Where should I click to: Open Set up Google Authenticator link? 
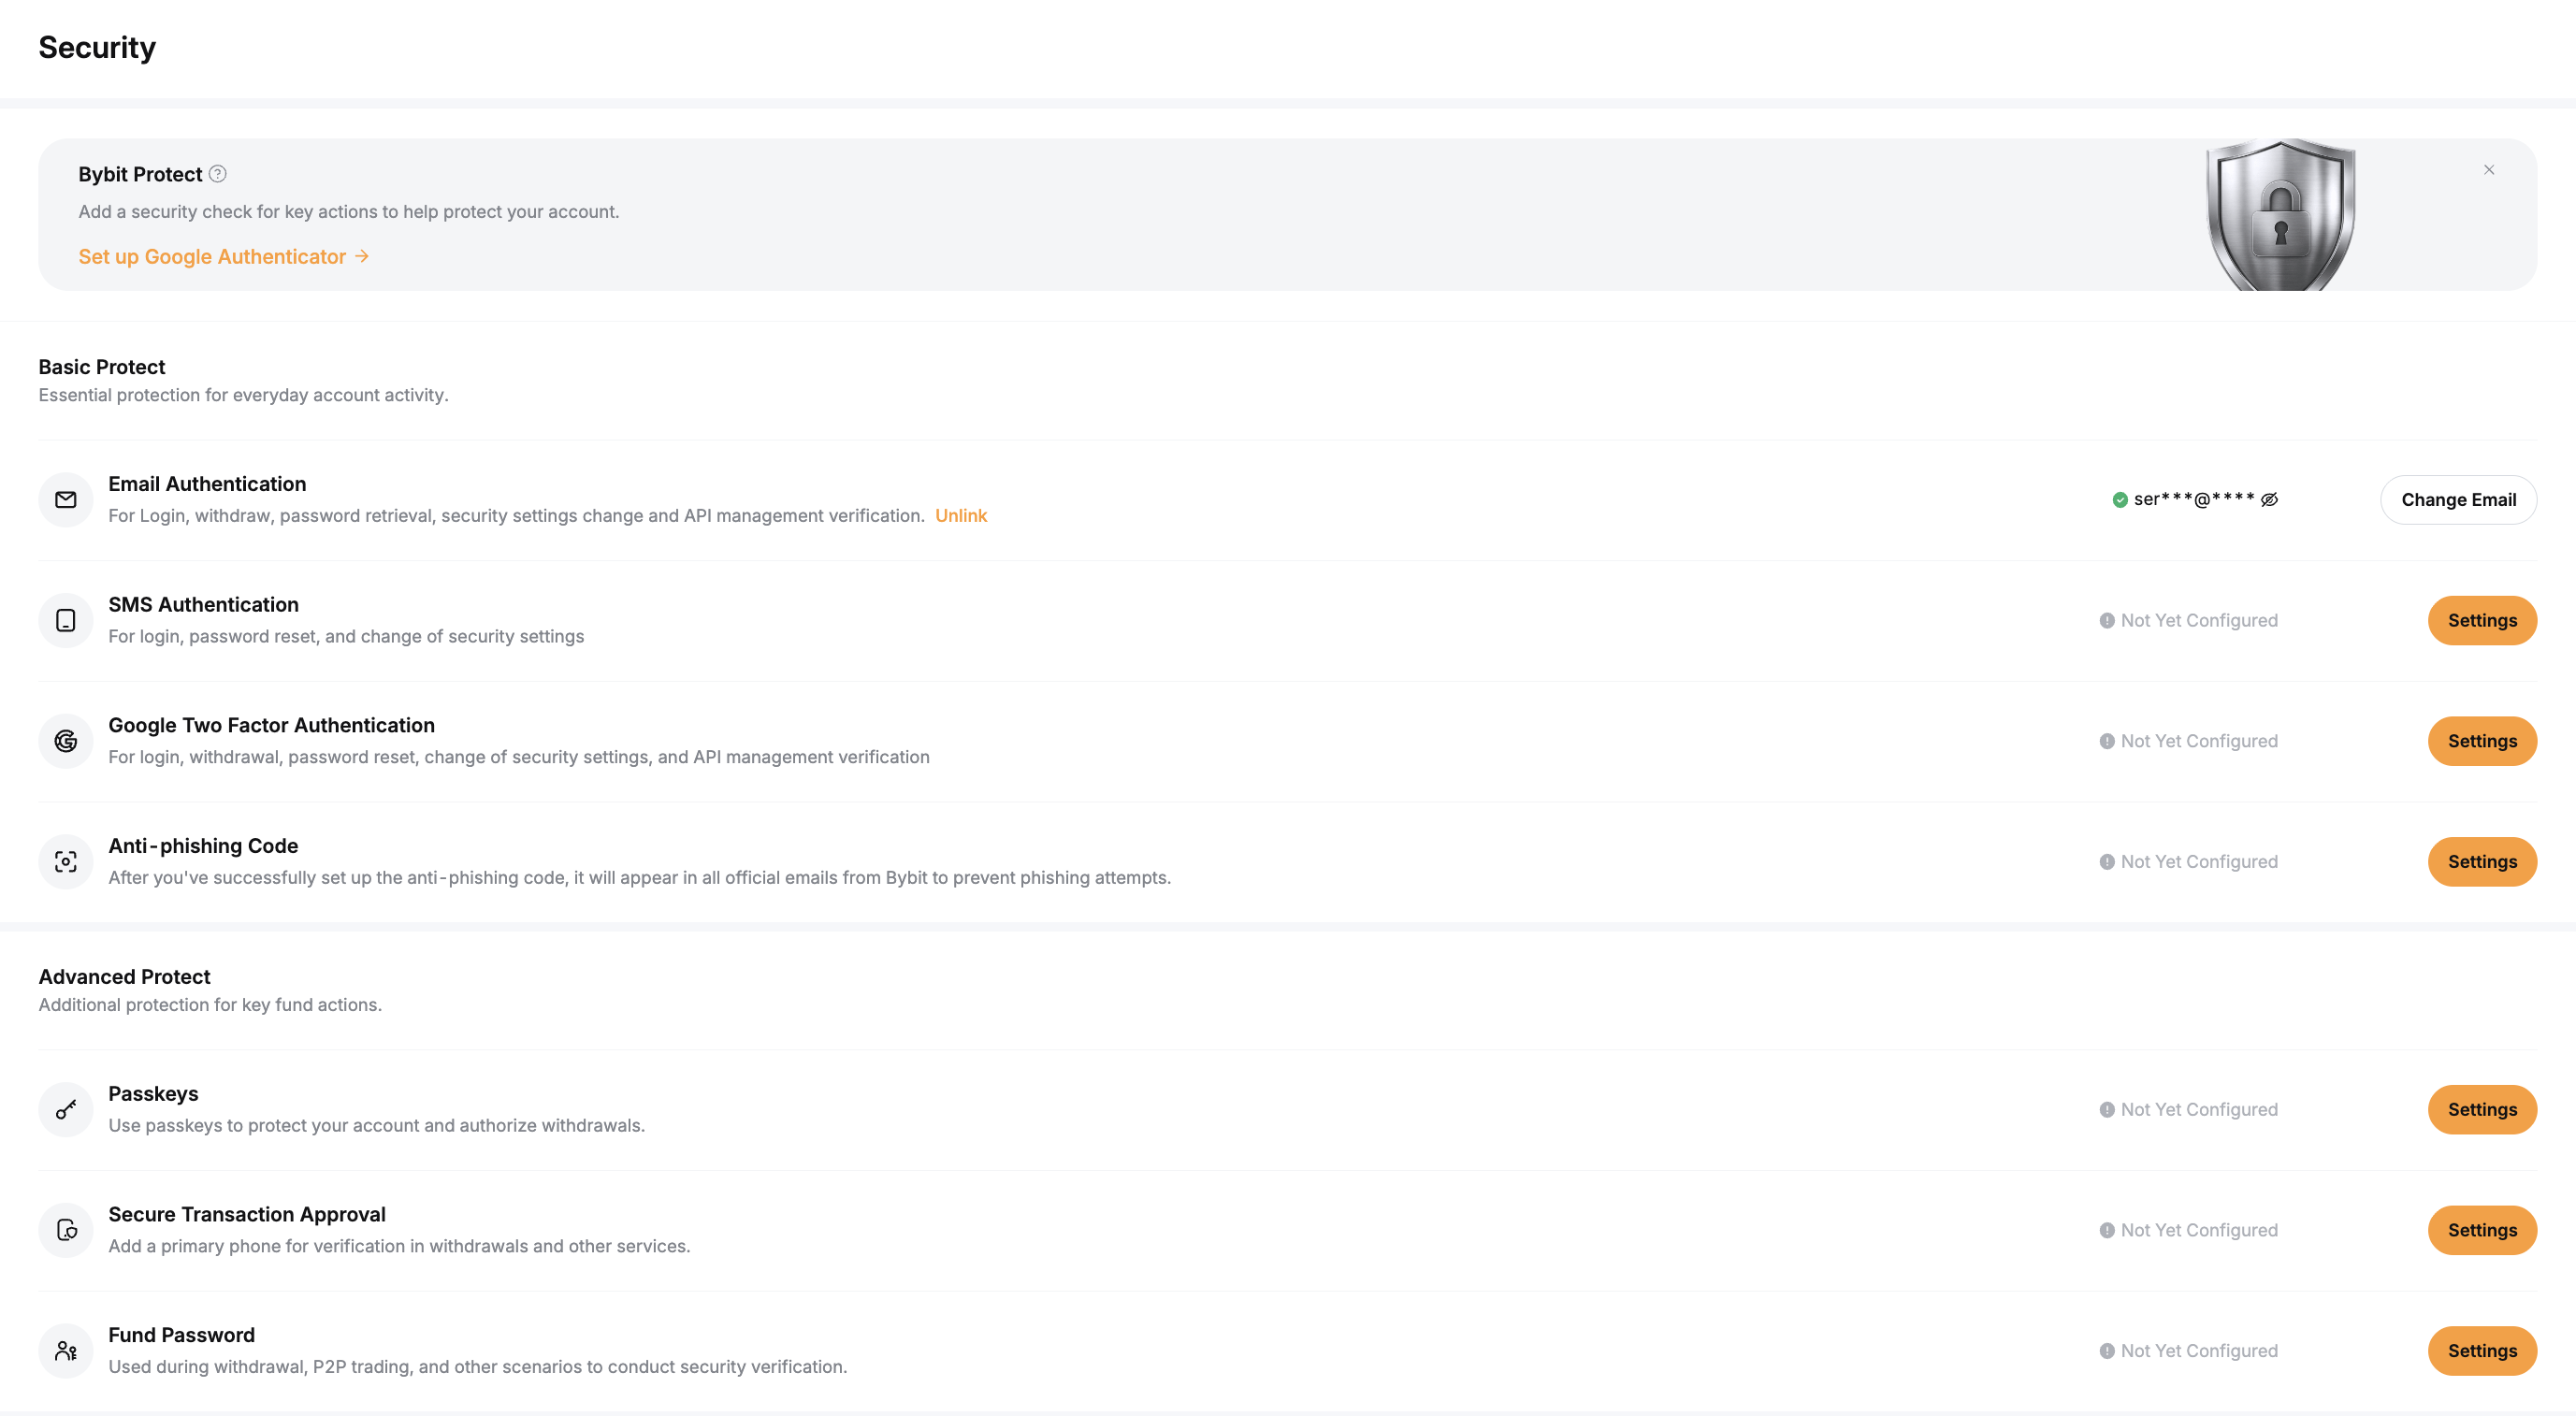[x=224, y=257]
